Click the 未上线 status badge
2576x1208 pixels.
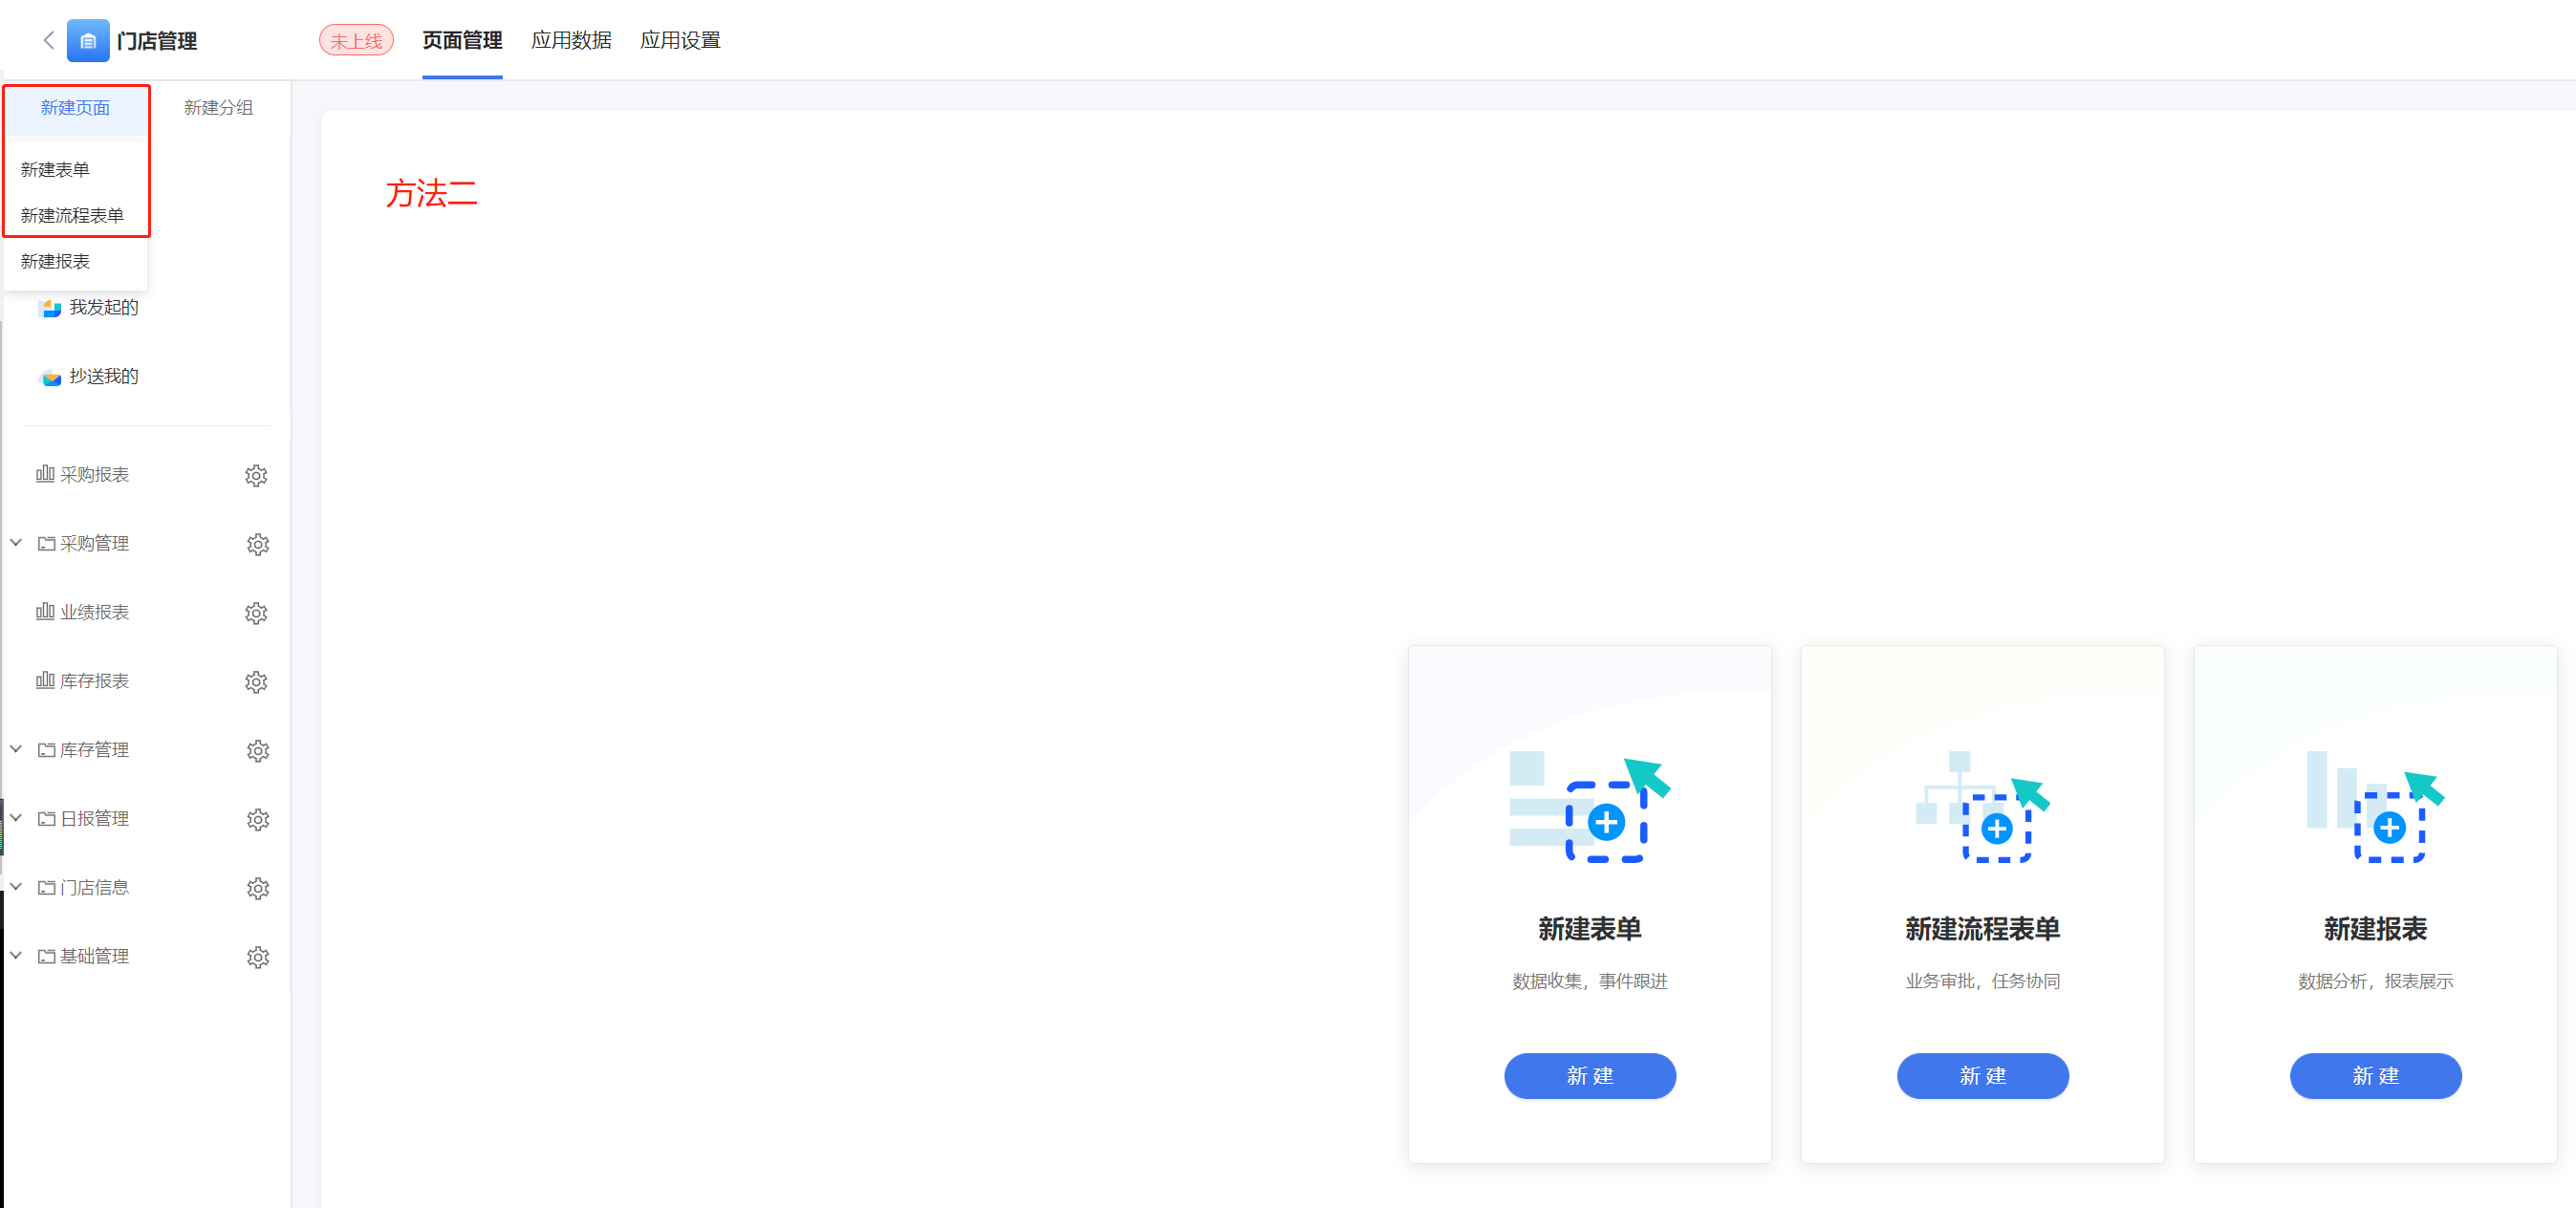coord(356,41)
